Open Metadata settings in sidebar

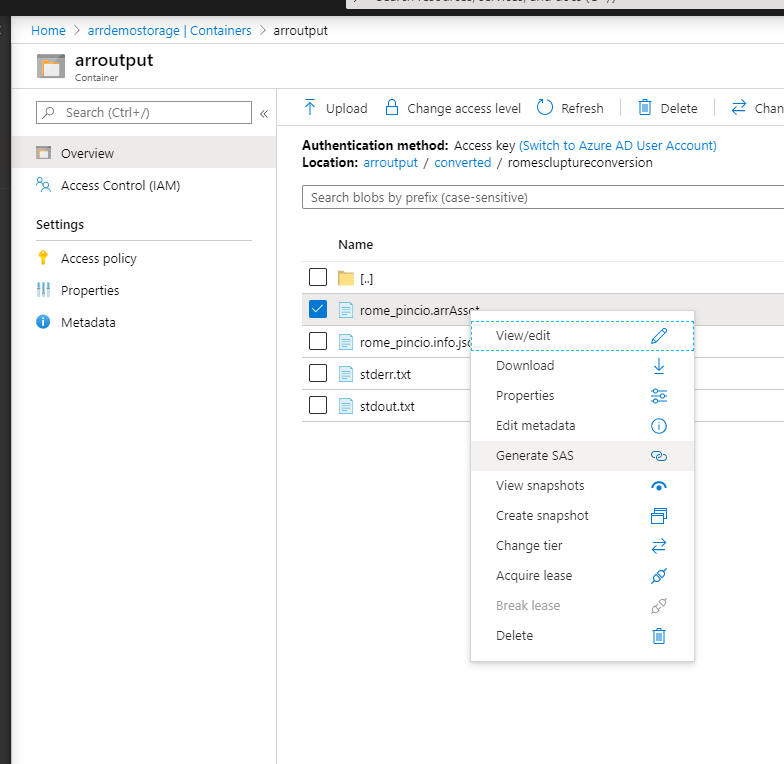tap(144, 322)
